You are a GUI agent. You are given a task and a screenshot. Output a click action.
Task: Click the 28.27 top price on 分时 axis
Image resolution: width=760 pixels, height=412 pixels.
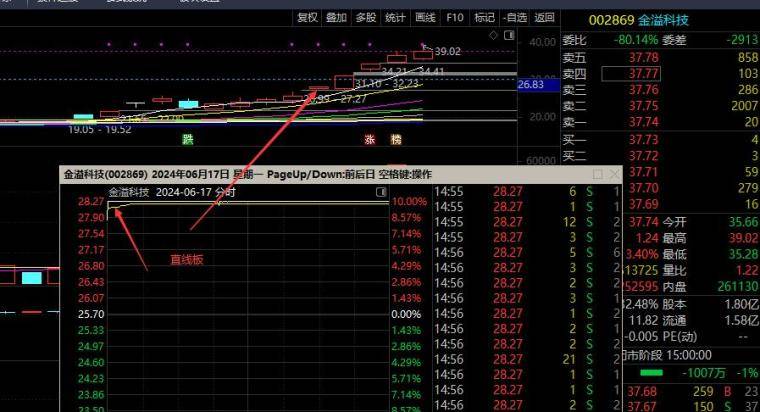click(x=91, y=202)
